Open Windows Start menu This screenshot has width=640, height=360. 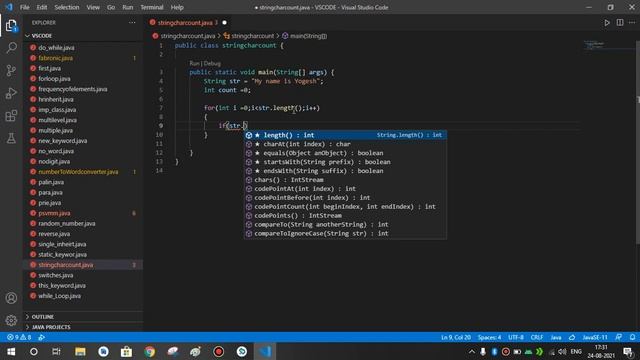coord(11,351)
